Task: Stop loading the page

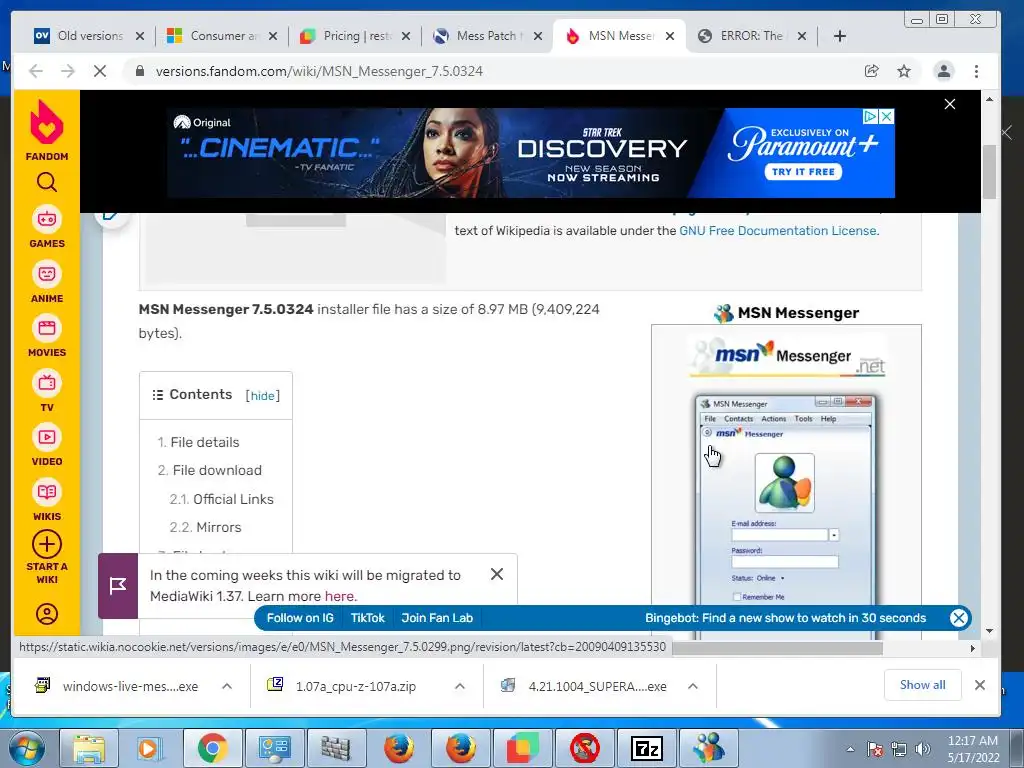Action: pyautogui.click(x=100, y=71)
